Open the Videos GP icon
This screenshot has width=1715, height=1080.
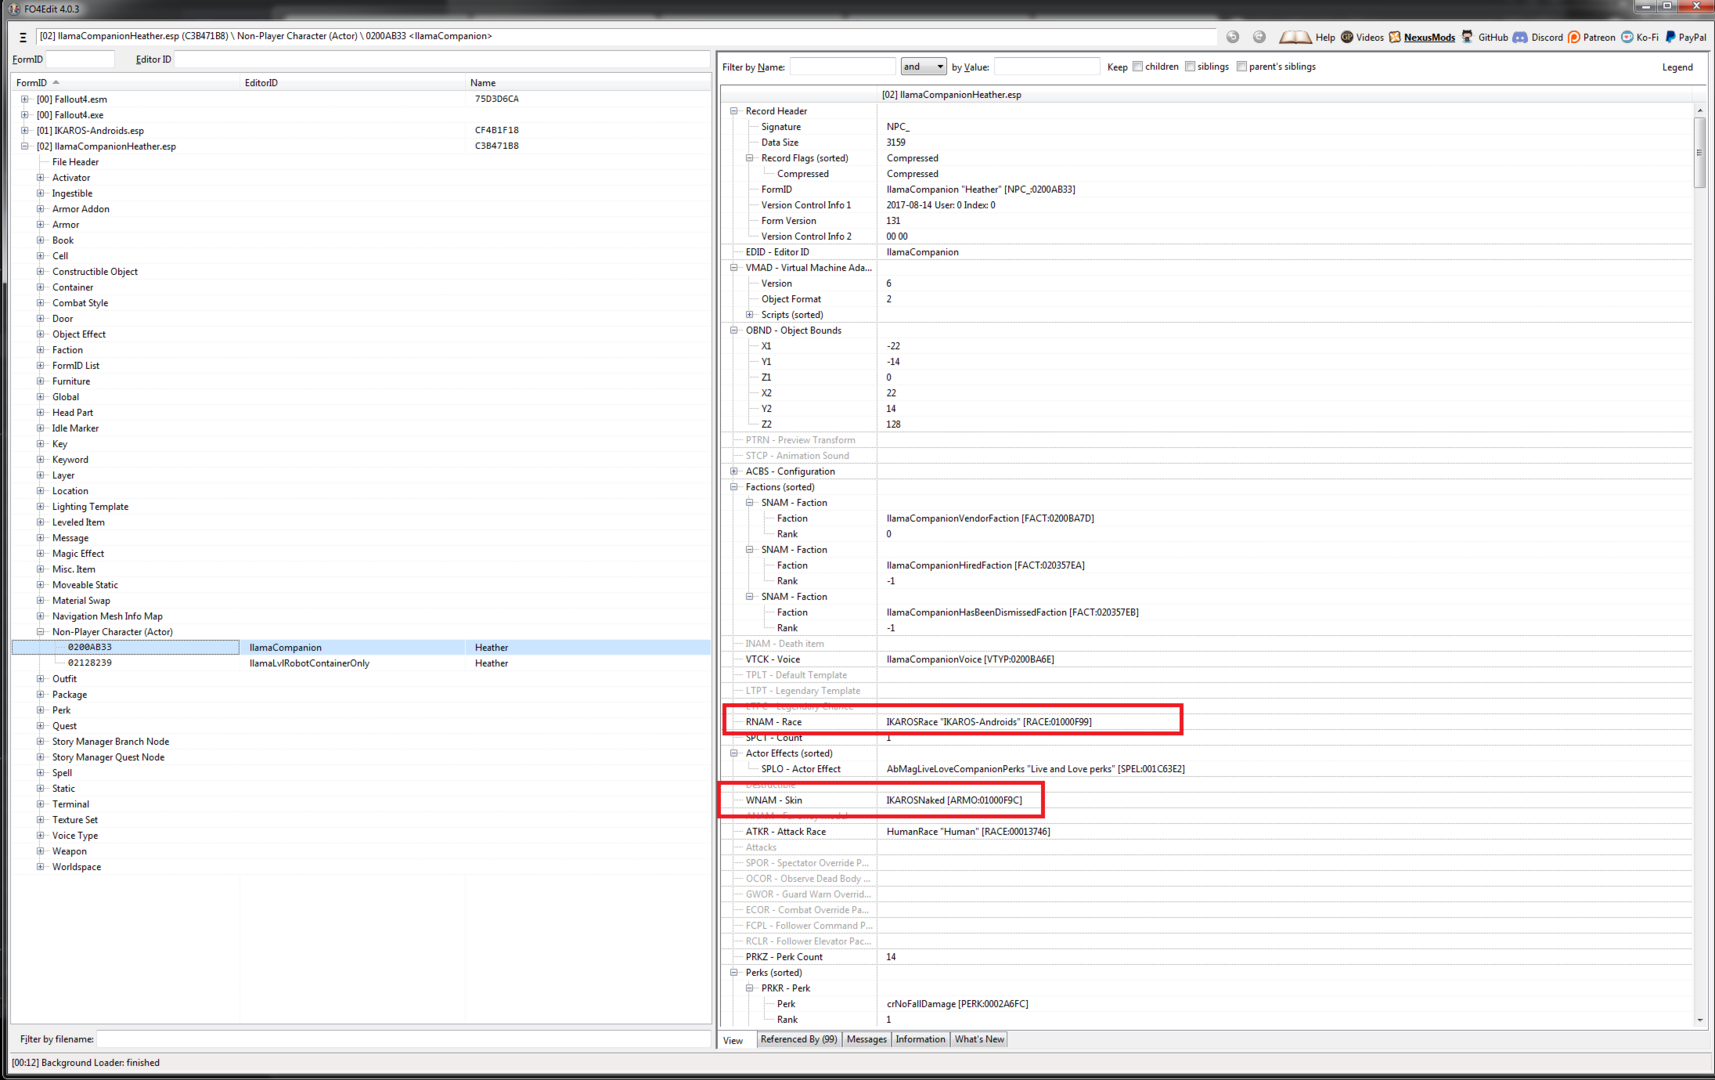[1347, 37]
